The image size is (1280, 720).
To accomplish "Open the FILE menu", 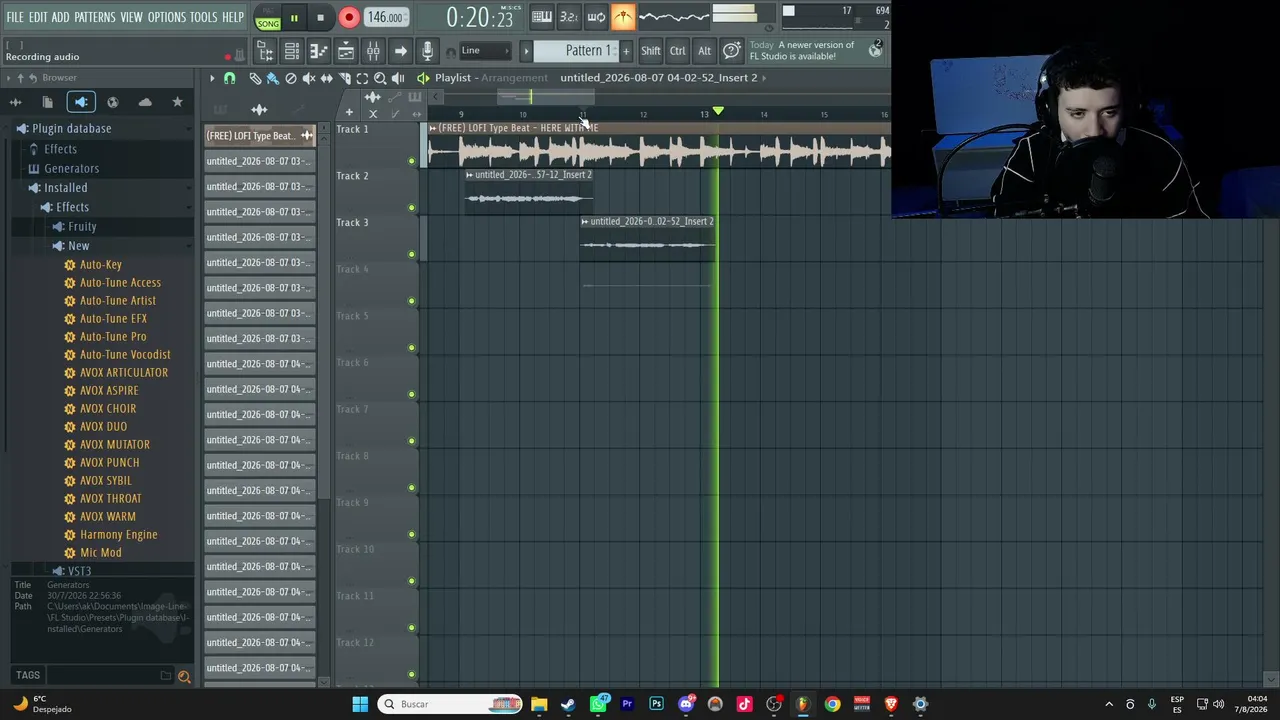I will (x=15, y=17).
